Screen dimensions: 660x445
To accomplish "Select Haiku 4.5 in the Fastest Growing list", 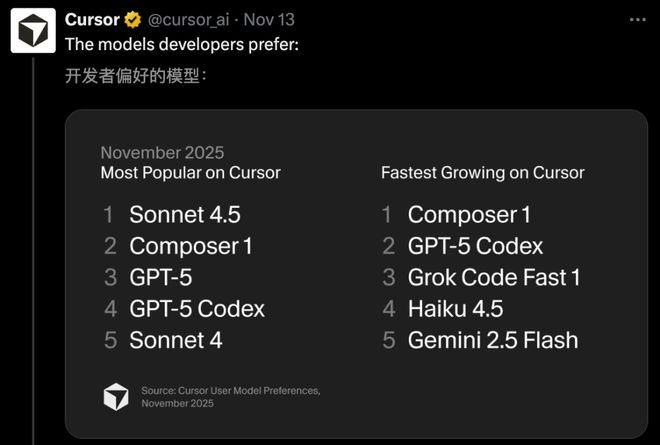I will pos(455,308).
